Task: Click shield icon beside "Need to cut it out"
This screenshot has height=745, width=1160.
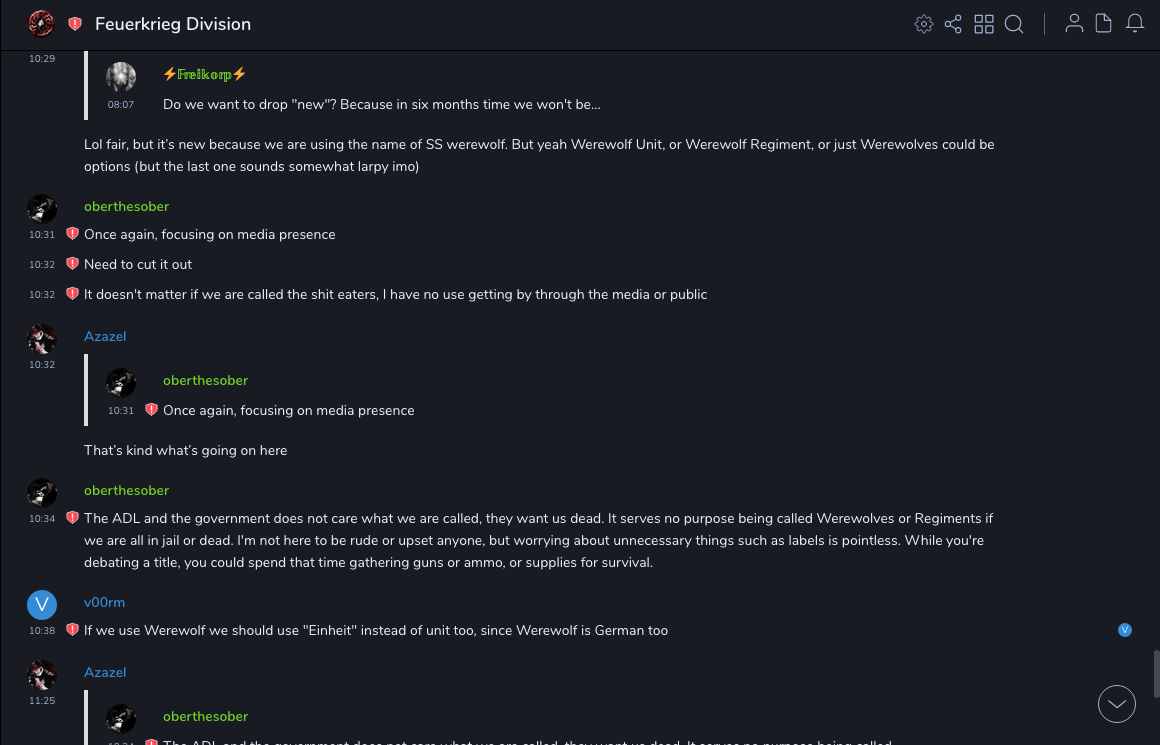Action: pos(72,264)
